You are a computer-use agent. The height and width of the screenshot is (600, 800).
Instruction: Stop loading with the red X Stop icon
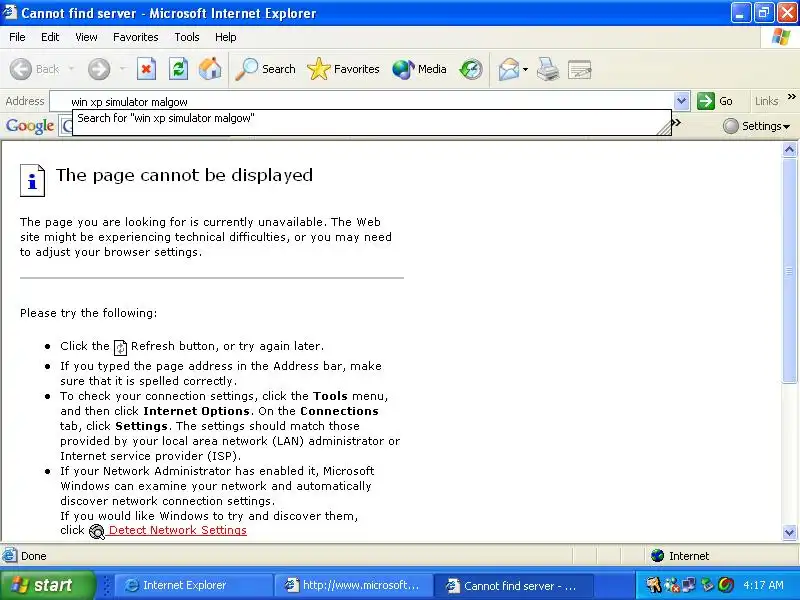tap(146, 69)
